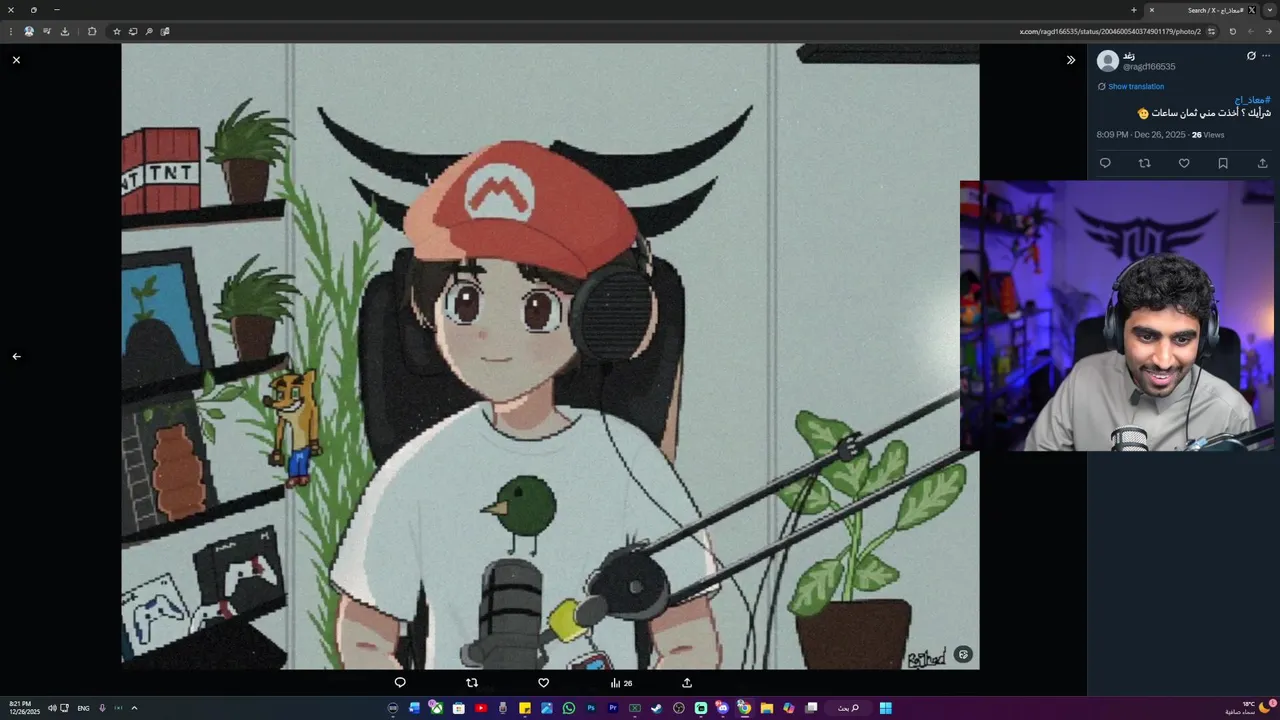
Task: Click the tweet author's avatar
Action: [x=1108, y=61]
